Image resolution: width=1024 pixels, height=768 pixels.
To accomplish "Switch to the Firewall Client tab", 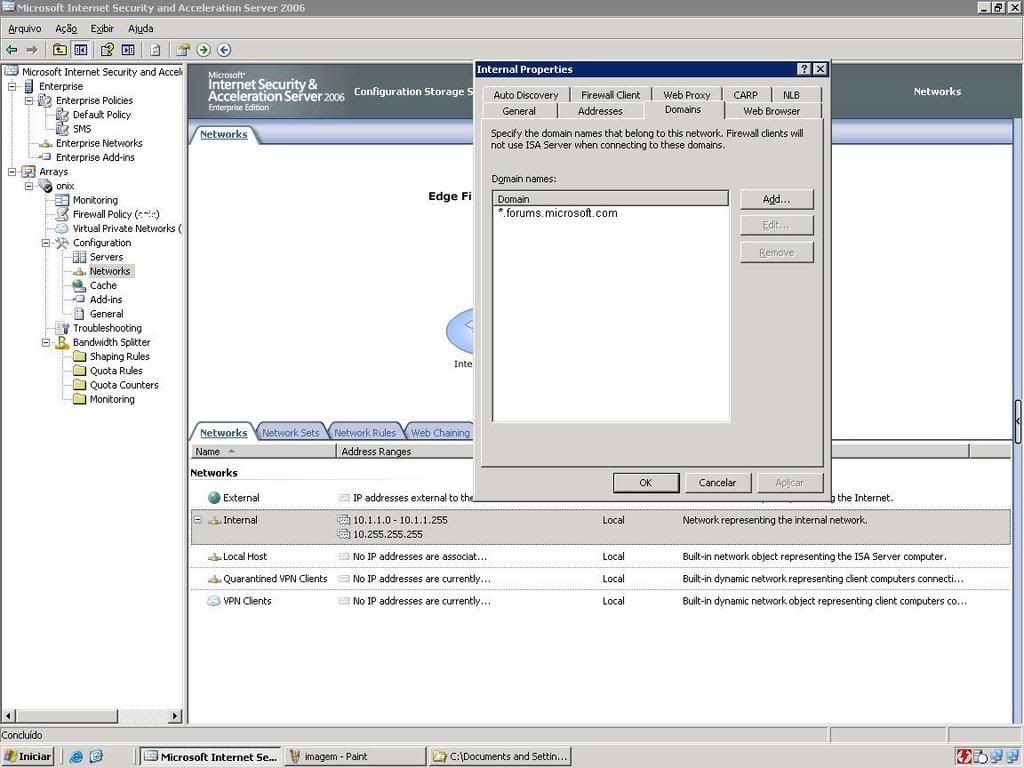I will [611, 95].
